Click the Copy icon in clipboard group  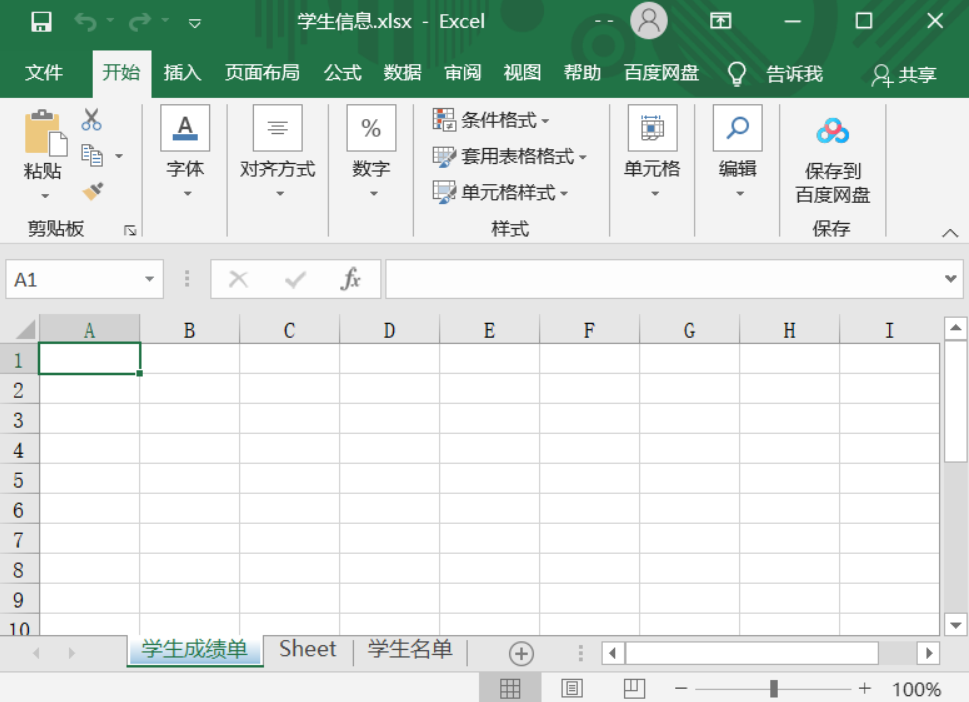92,156
